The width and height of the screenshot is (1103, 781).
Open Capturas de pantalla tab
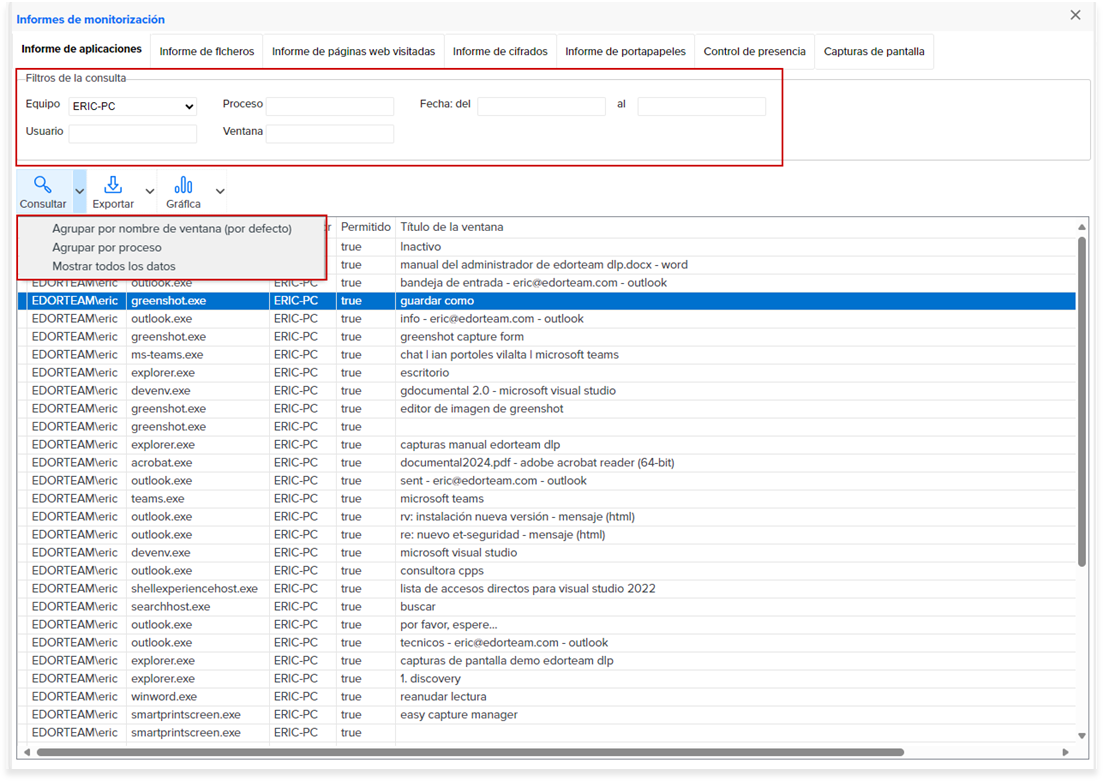click(874, 51)
